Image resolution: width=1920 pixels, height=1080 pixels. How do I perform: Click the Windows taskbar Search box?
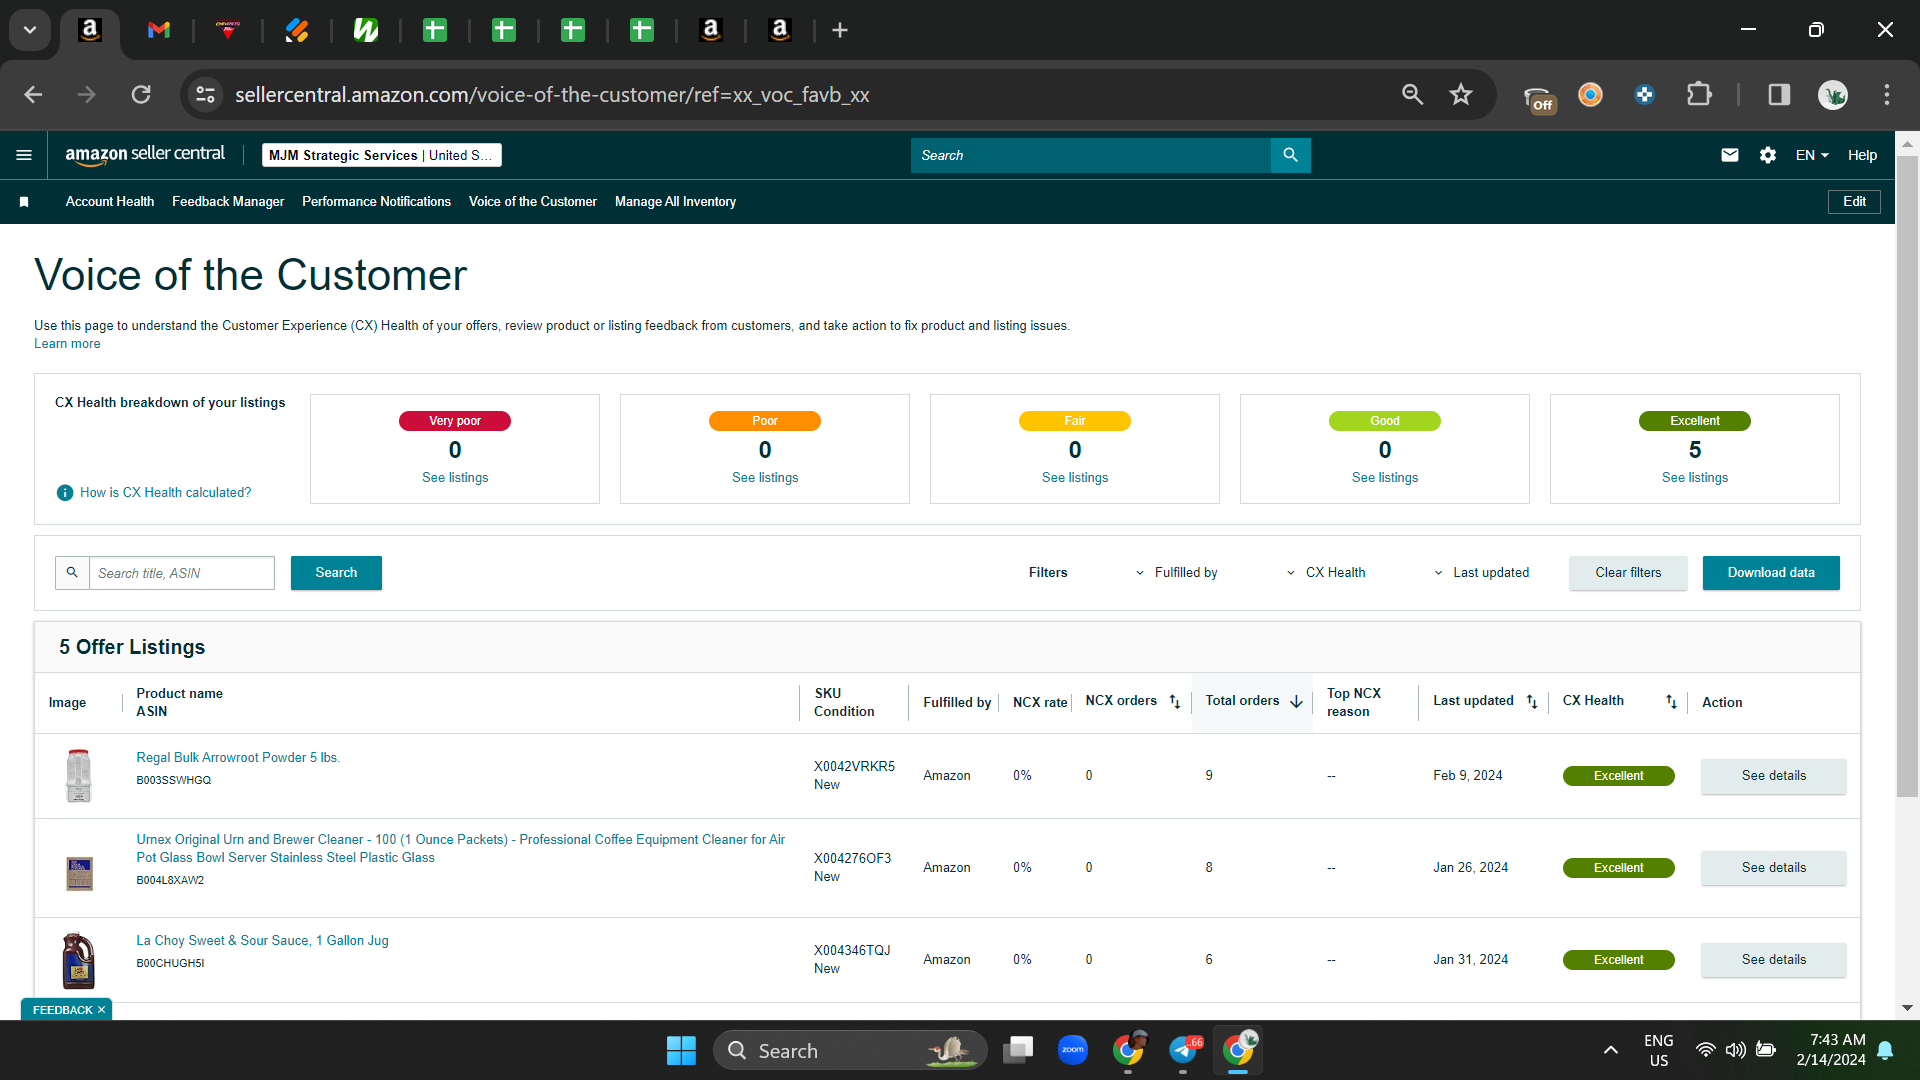point(850,1050)
